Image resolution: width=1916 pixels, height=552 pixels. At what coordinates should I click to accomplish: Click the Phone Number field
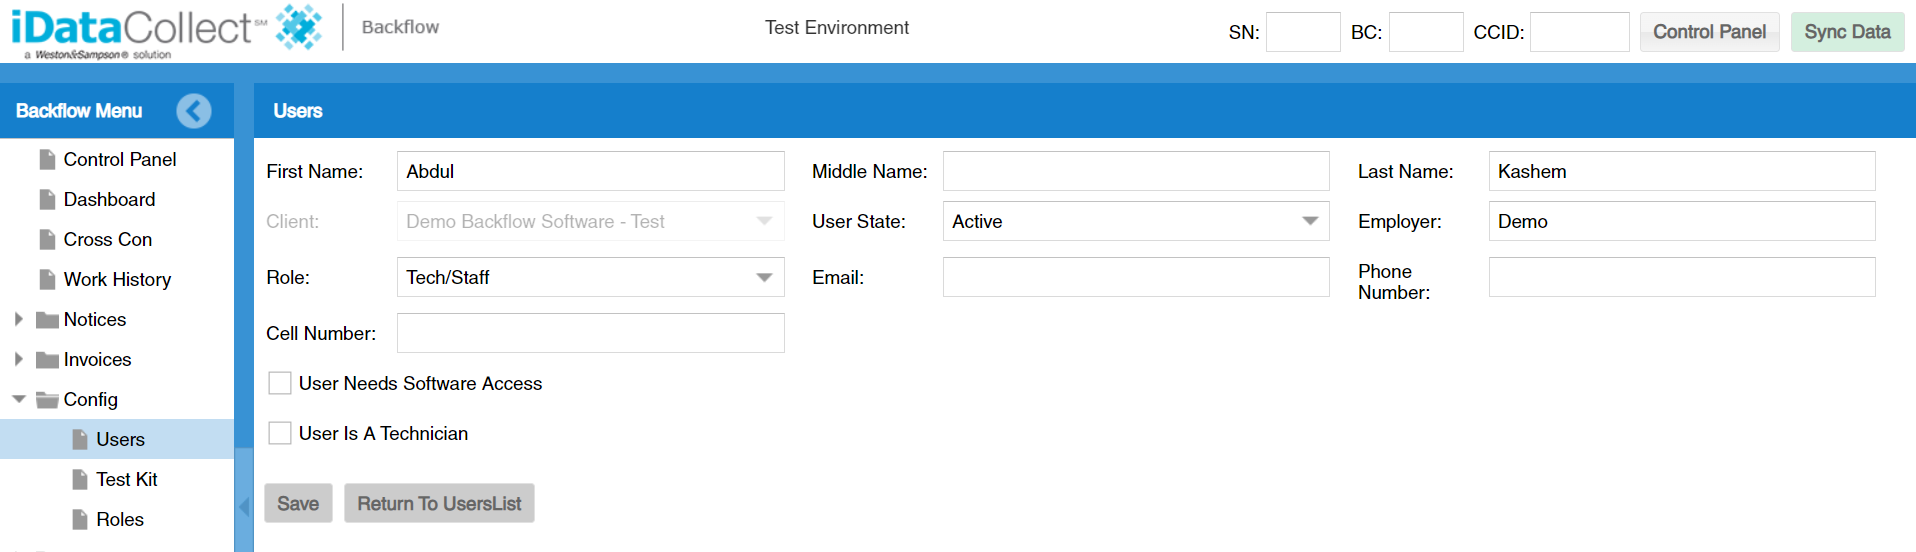[x=1682, y=277]
